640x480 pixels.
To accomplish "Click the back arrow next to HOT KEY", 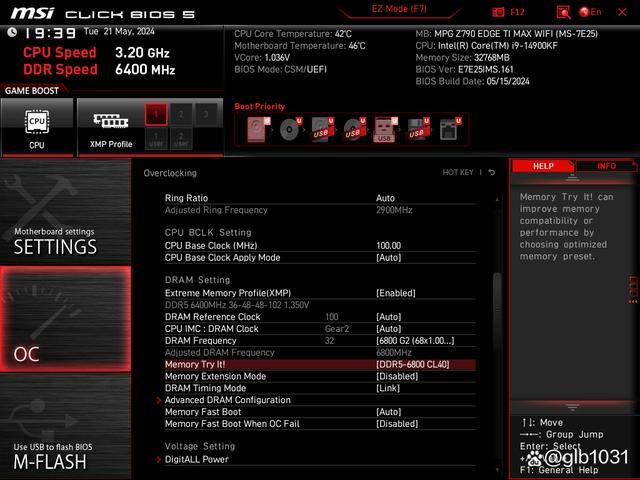I will click(492, 173).
